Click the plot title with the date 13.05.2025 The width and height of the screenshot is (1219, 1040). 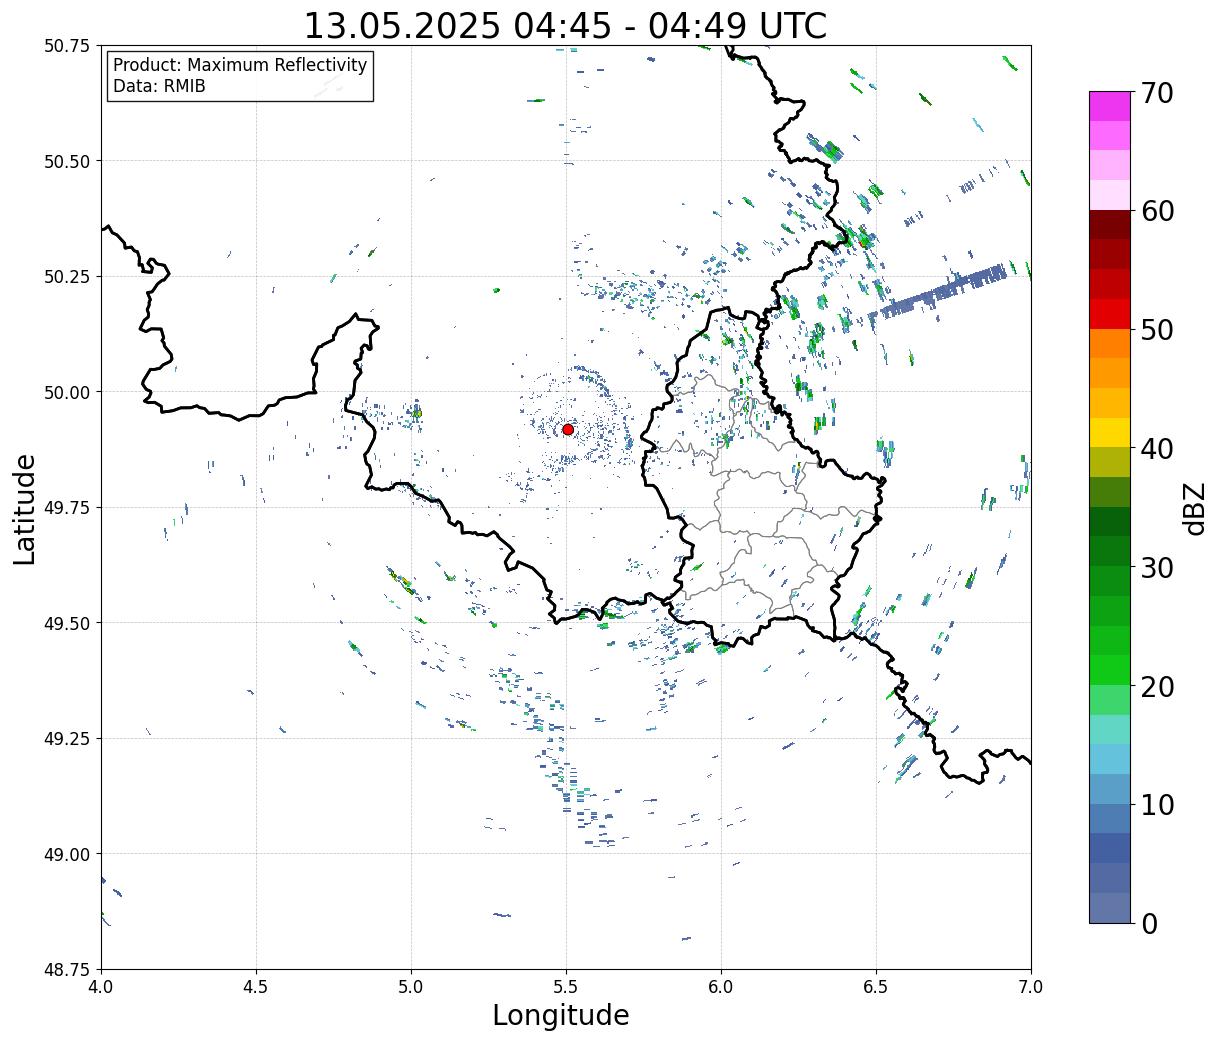coord(565,25)
